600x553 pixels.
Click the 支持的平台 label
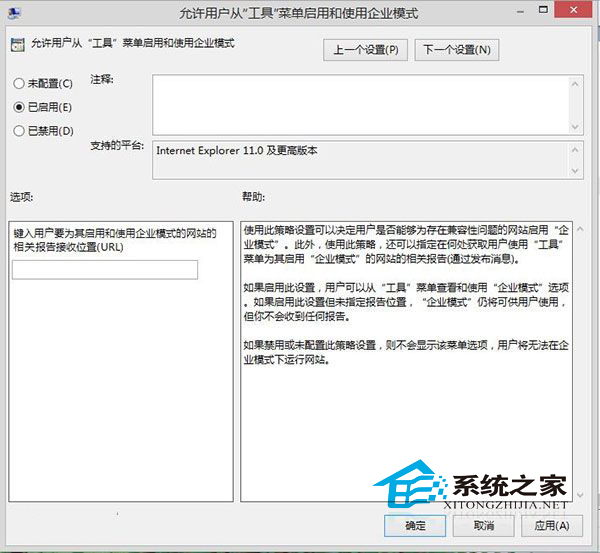(117, 145)
